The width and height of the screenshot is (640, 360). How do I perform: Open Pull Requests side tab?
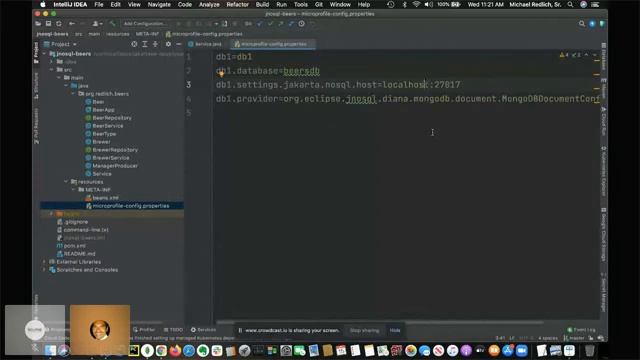tap(36, 126)
